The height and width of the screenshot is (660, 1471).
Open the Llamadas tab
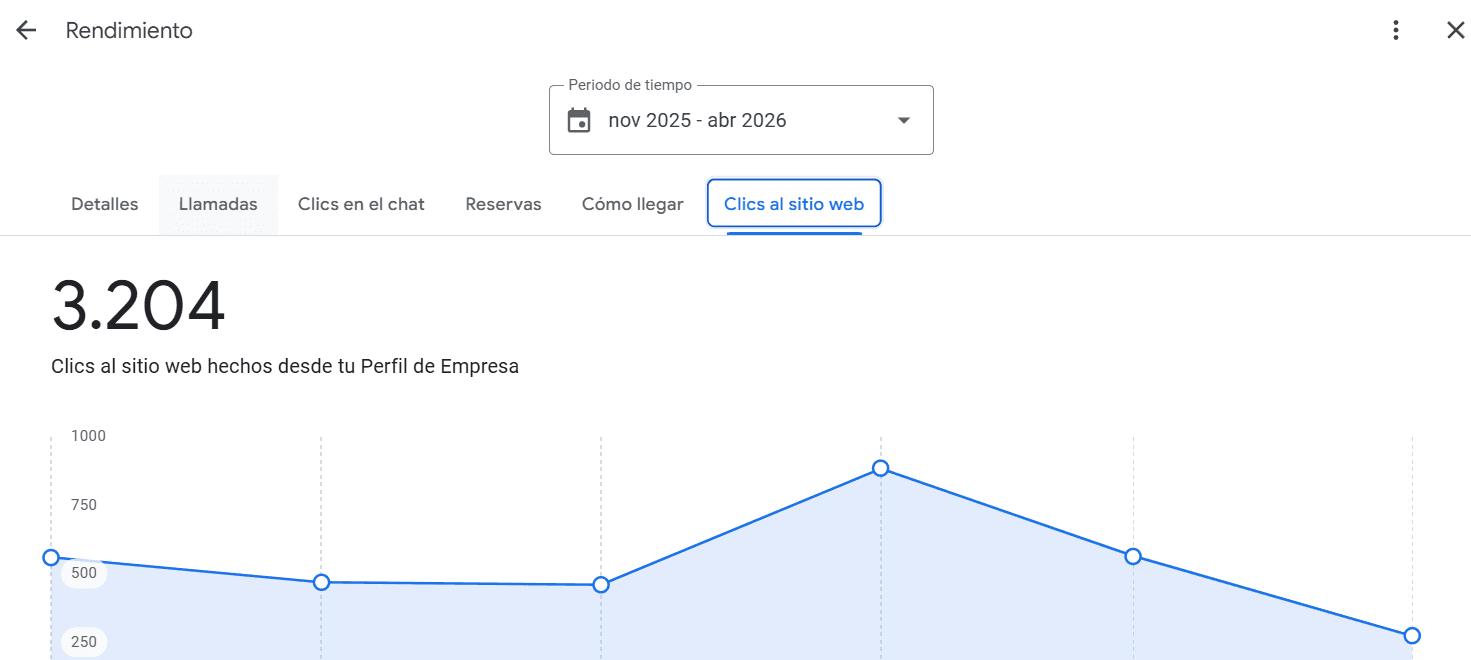point(218,204)
